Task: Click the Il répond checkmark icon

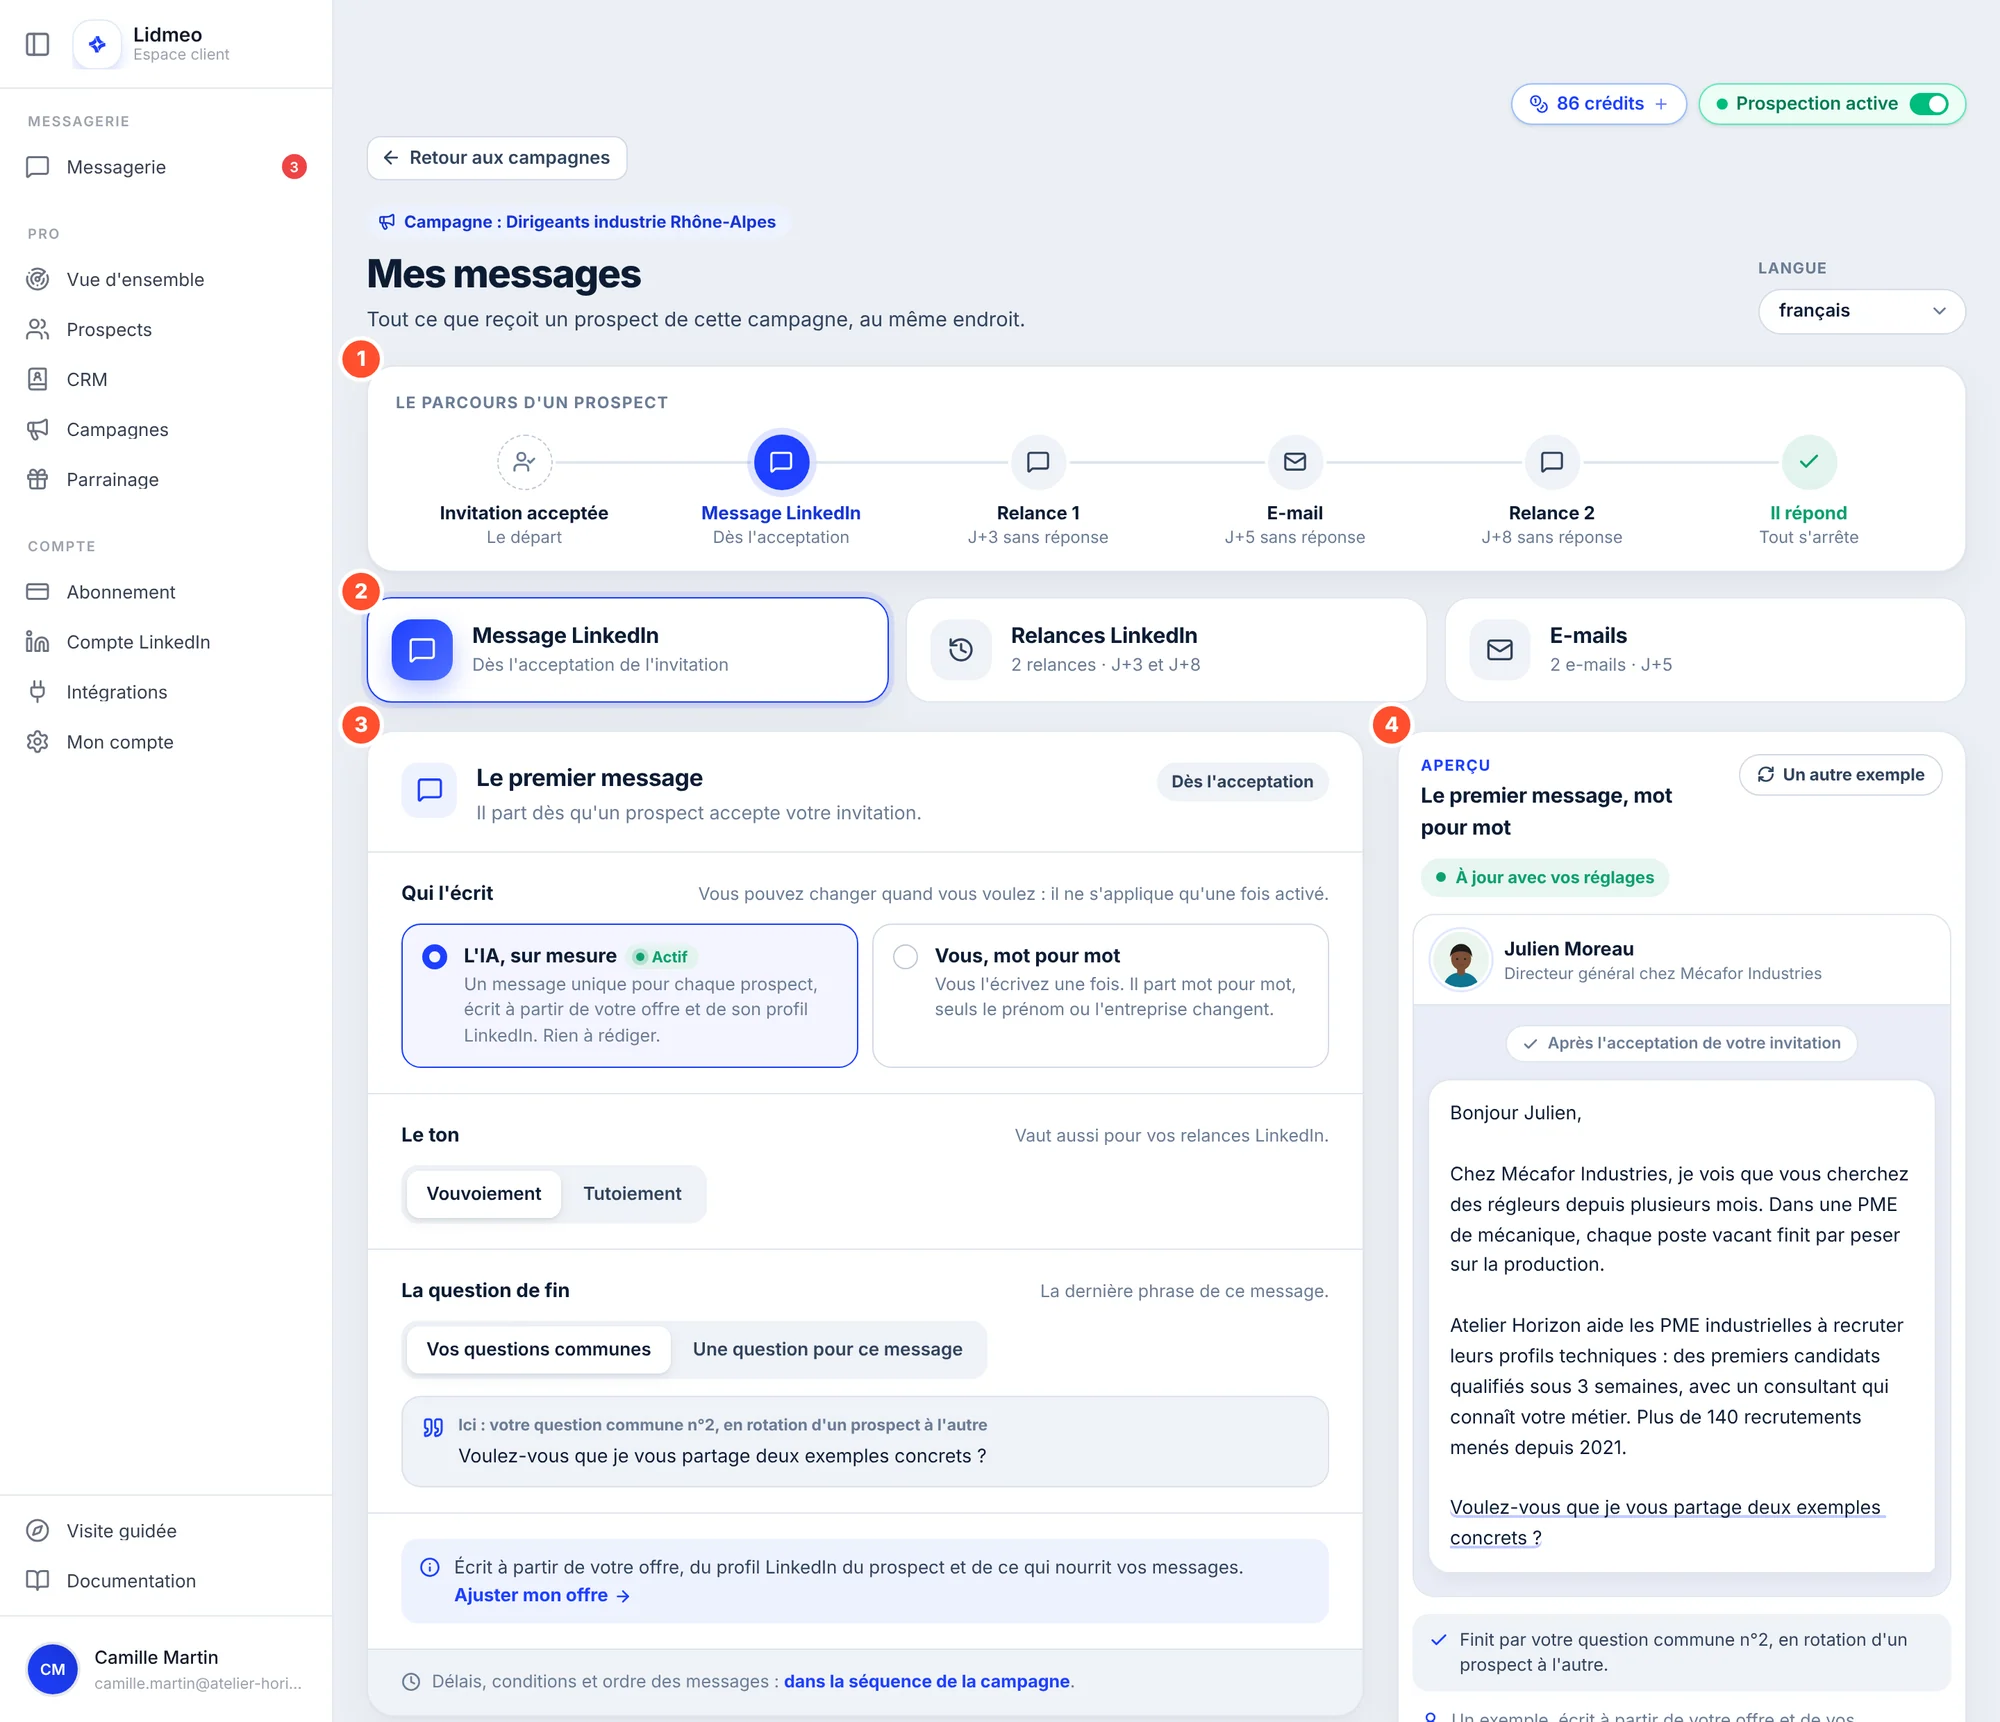Action: (1809, 462)
